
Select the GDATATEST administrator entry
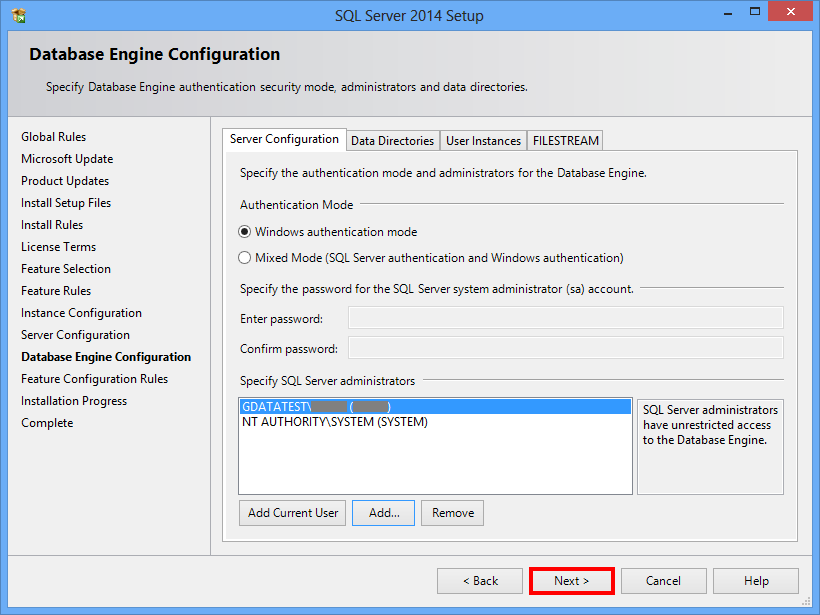(435, 407)
